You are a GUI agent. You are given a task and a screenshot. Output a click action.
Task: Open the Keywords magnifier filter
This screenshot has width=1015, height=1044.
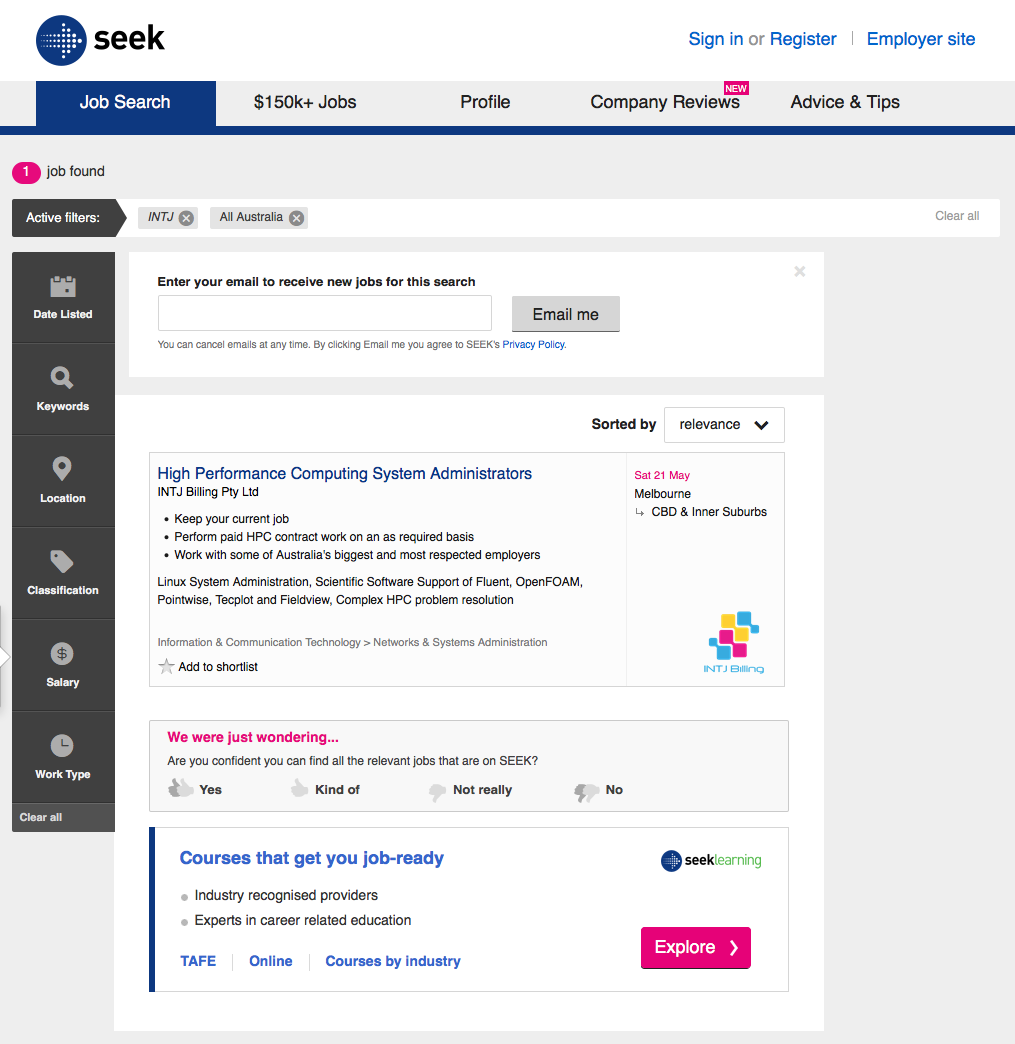click(63, 389)
